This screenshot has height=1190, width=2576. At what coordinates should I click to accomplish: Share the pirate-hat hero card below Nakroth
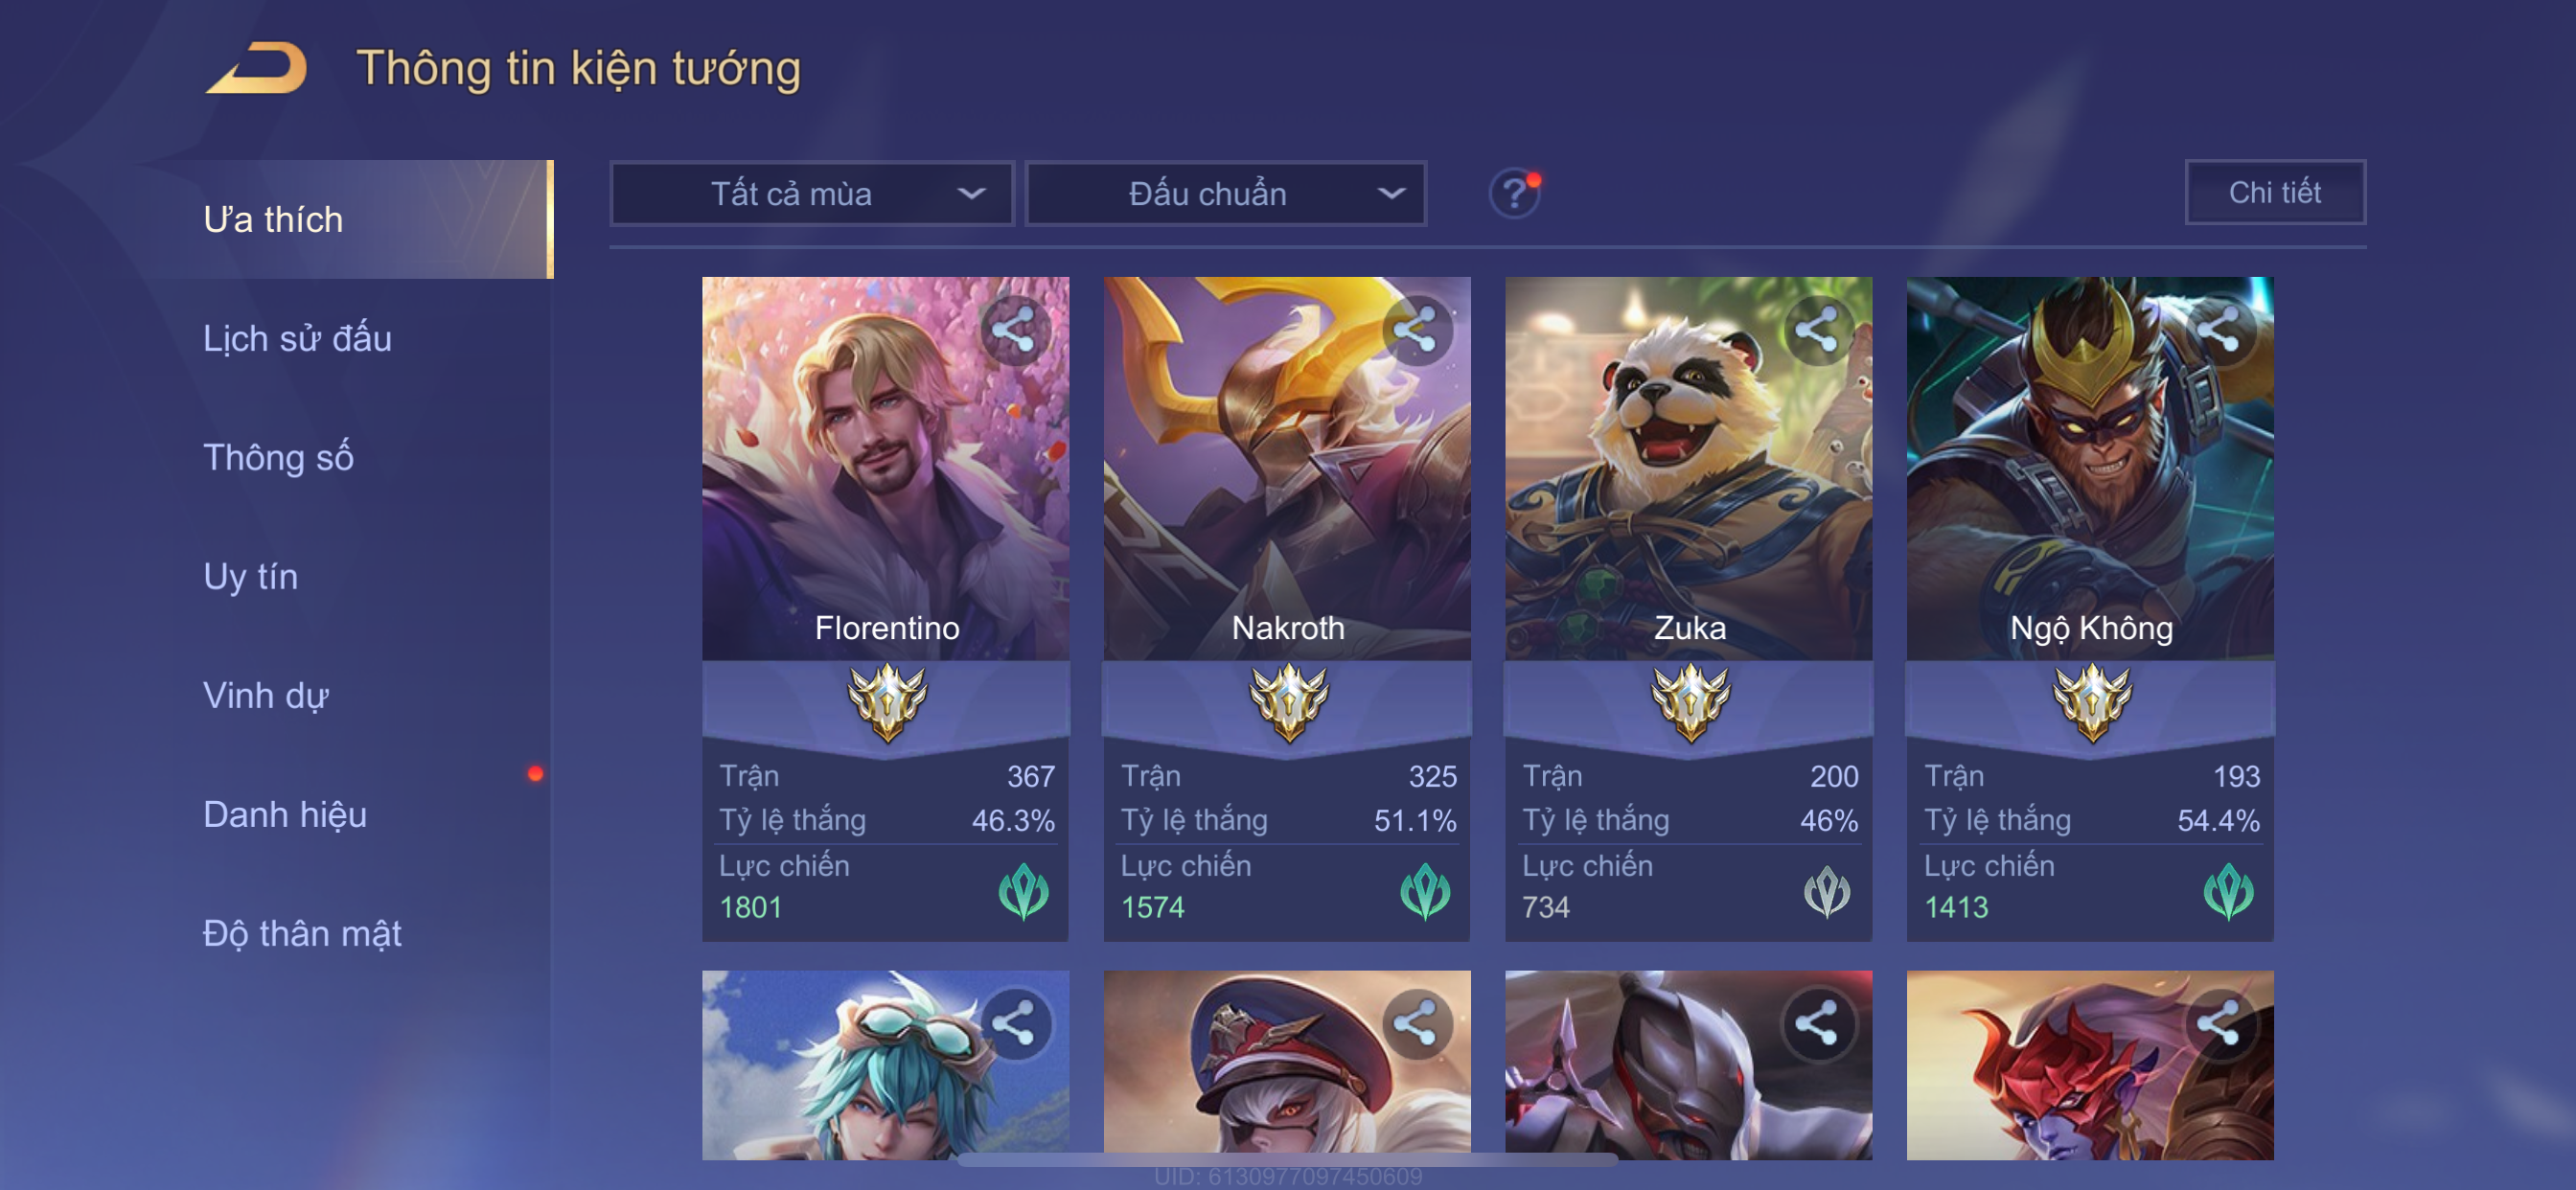click(x=1416, y=1024)
